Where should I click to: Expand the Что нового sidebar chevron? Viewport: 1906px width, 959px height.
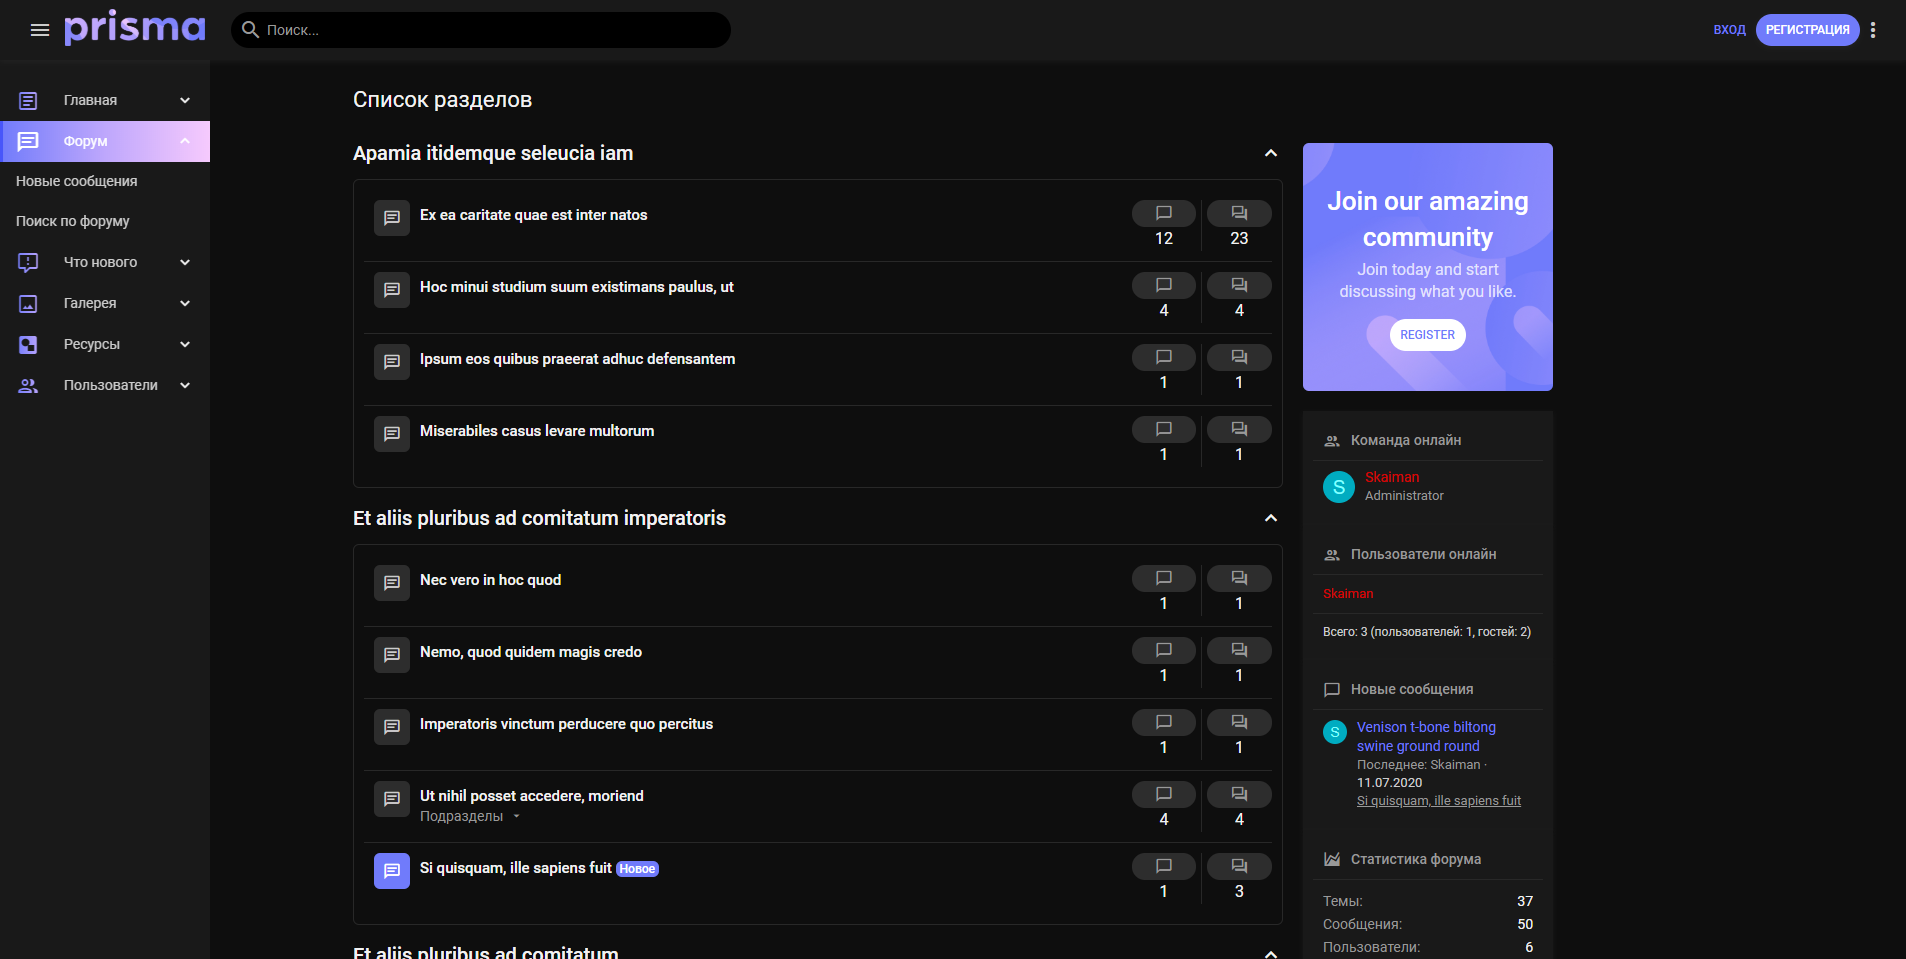pyautogui.click(x=185, y=262)
